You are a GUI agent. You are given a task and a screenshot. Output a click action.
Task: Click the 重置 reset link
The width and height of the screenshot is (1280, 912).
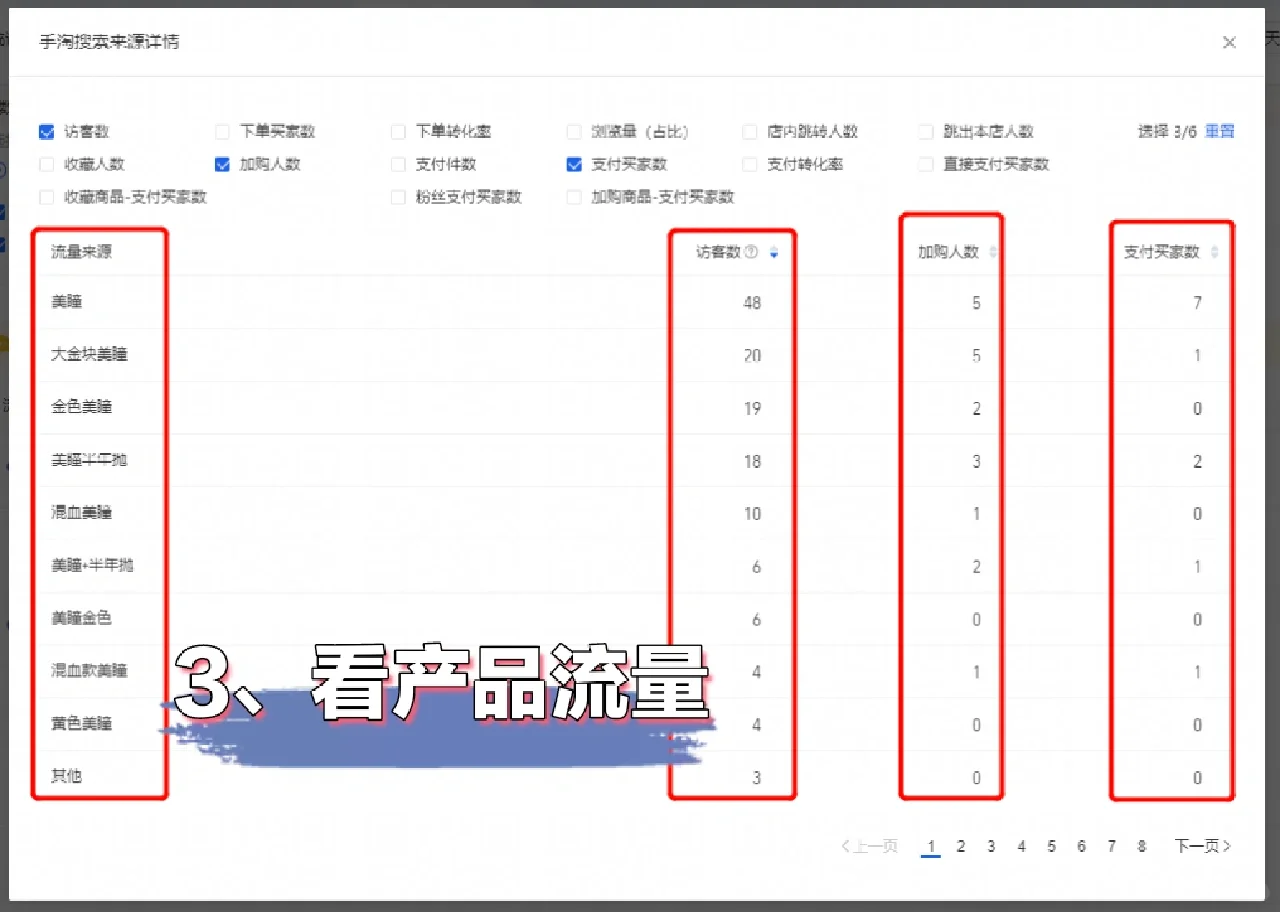(1220, 132)
